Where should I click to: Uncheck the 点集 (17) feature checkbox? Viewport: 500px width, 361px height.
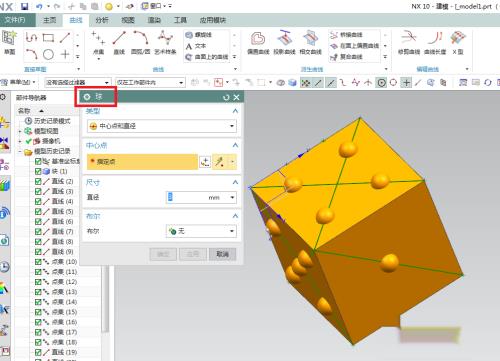coord(38,332)
